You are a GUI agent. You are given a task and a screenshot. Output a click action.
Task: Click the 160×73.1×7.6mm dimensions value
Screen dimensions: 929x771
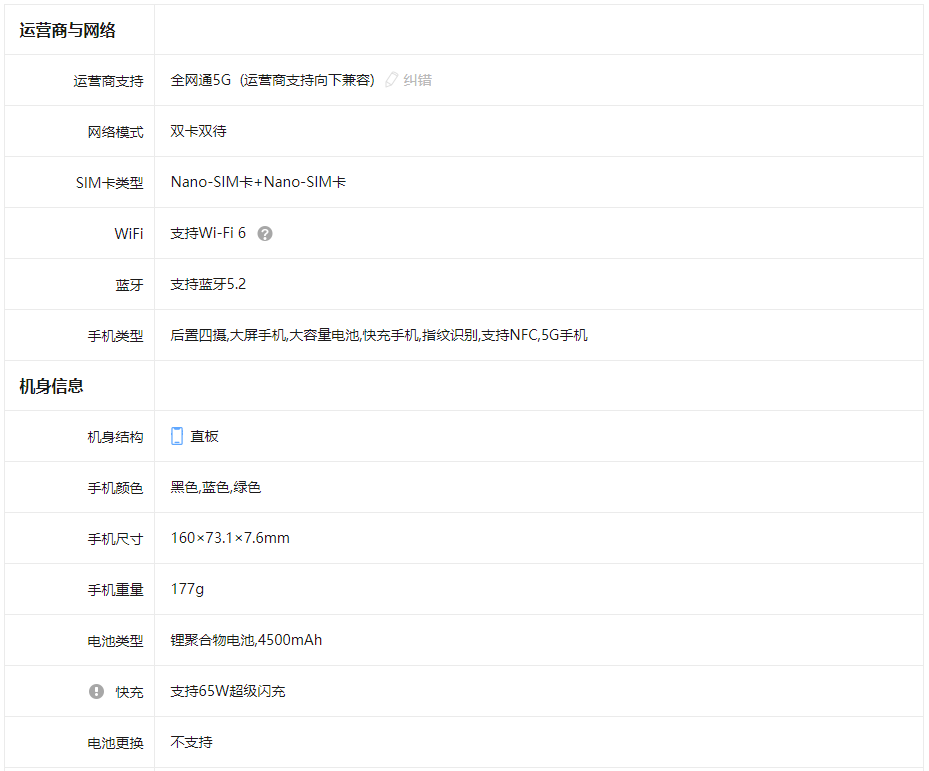[230, 537]
